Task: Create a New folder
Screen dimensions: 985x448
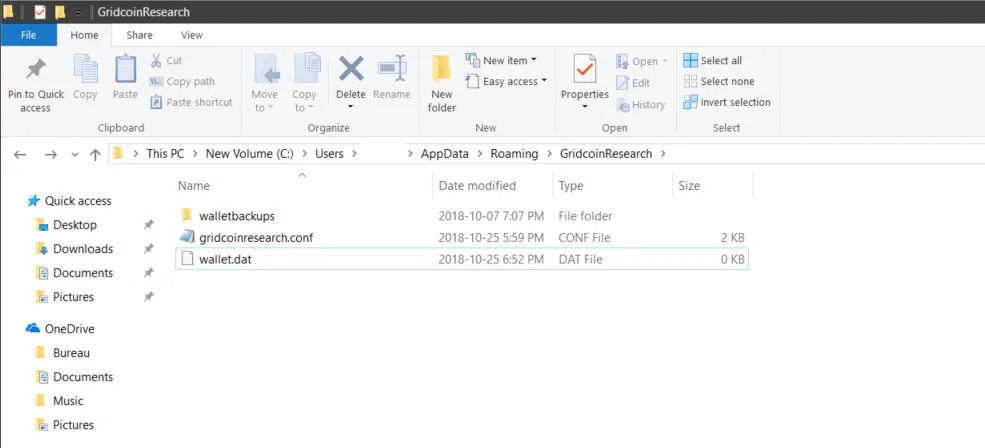Action: pyautogui.click(x=442, y=84)
